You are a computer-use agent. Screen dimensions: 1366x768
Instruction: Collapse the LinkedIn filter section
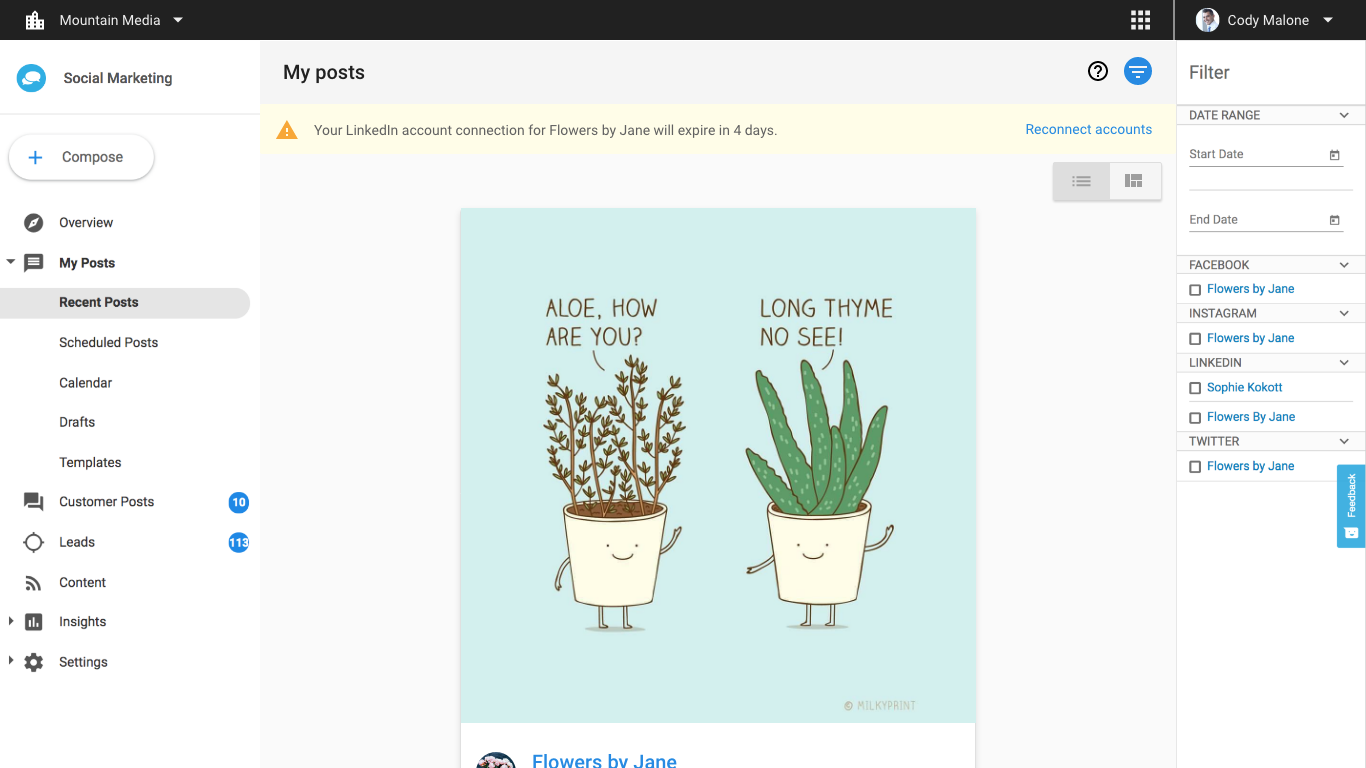1344,362
